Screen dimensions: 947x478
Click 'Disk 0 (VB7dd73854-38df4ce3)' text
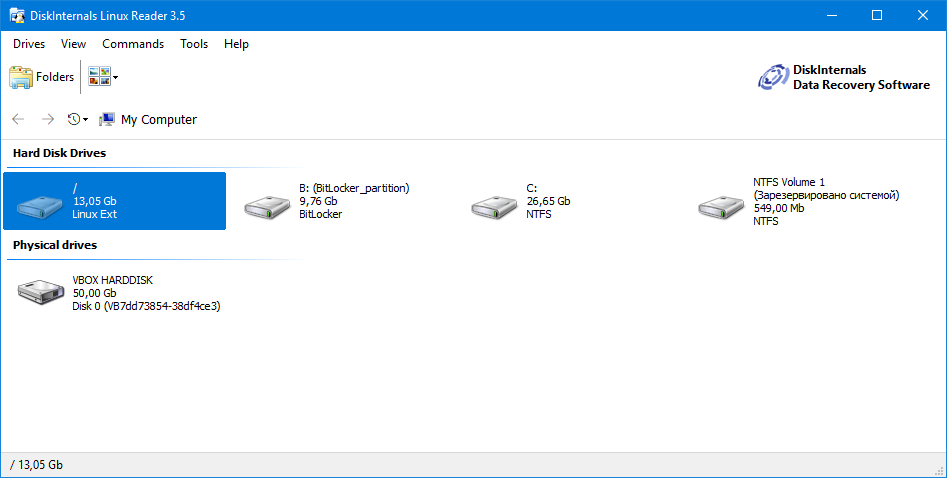(146, 306)
